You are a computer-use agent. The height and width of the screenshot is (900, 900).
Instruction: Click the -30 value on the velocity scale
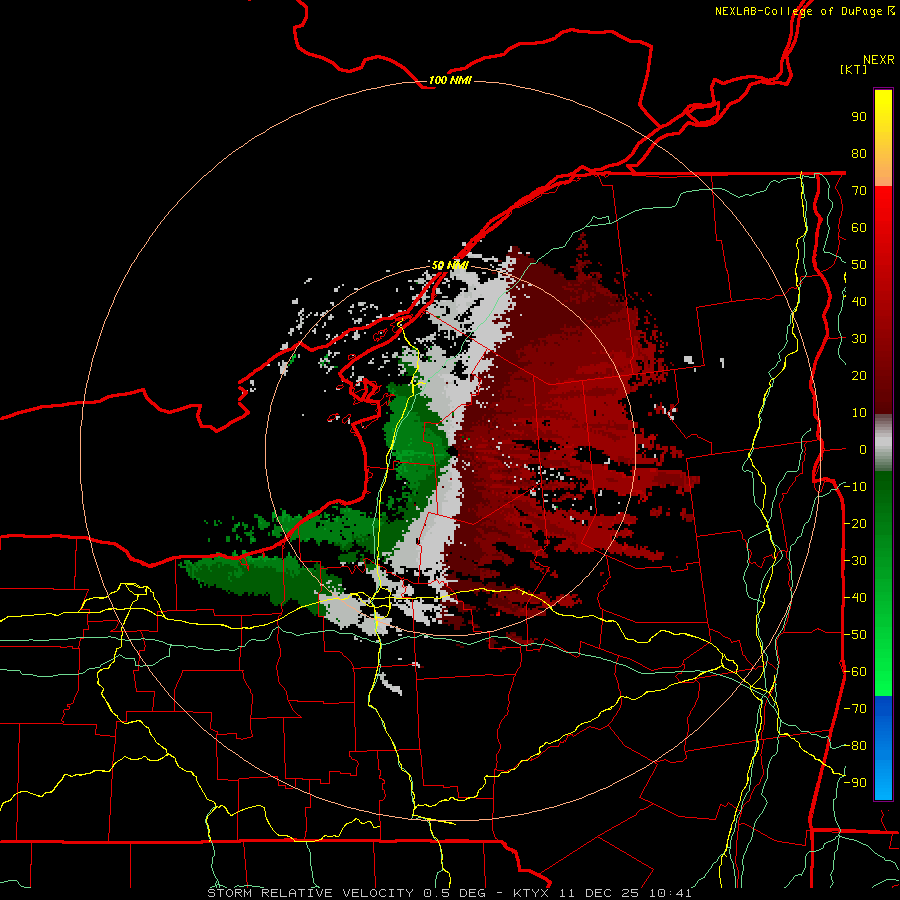coord(855,561)
